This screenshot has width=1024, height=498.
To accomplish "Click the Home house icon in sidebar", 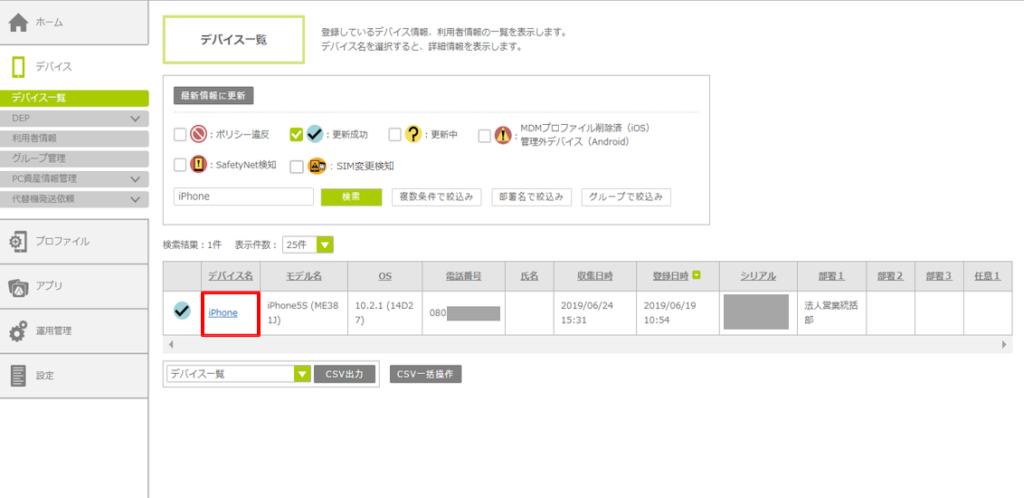I will coord(18,22).
